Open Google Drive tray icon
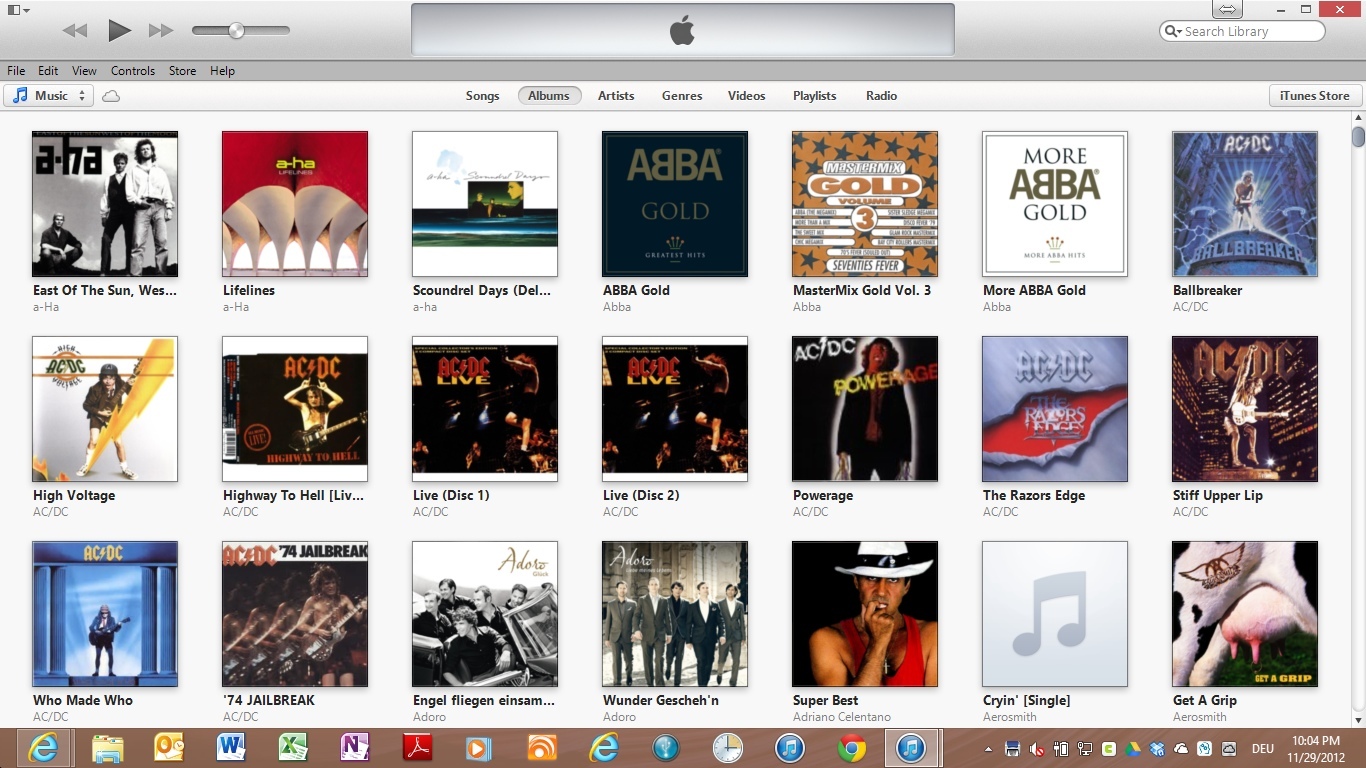Screen dimensions: 1366x768 1133,749
